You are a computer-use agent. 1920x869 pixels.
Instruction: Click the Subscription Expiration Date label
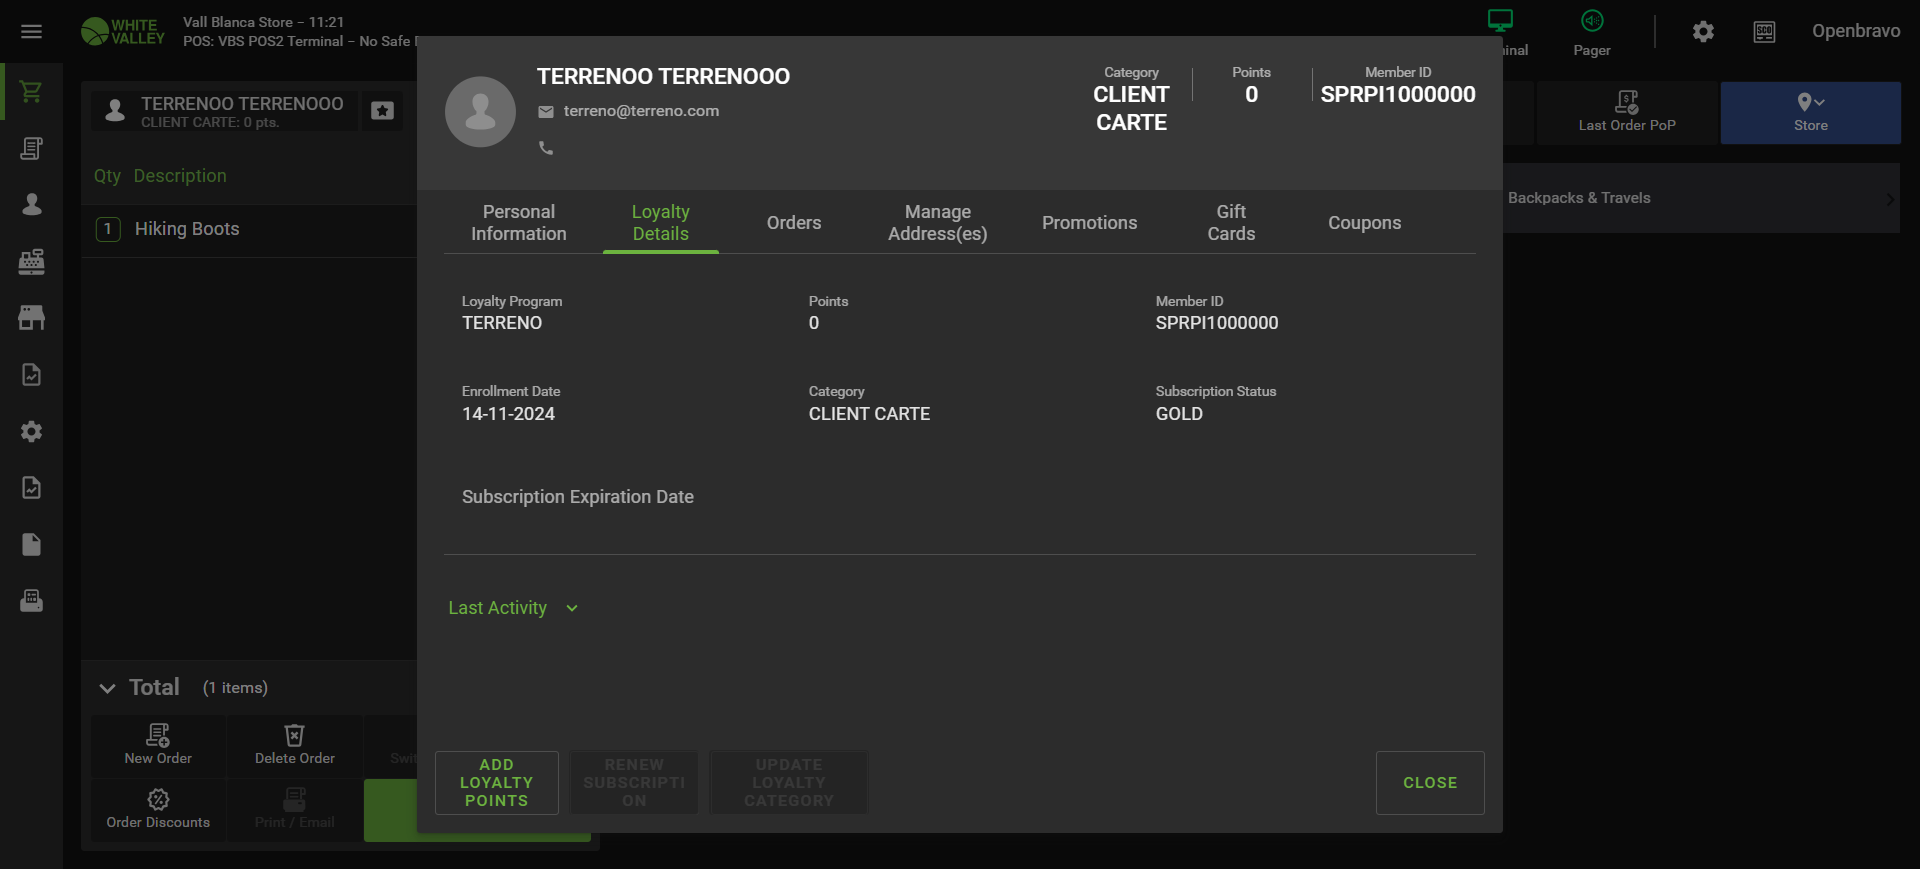tap(578, 497)
